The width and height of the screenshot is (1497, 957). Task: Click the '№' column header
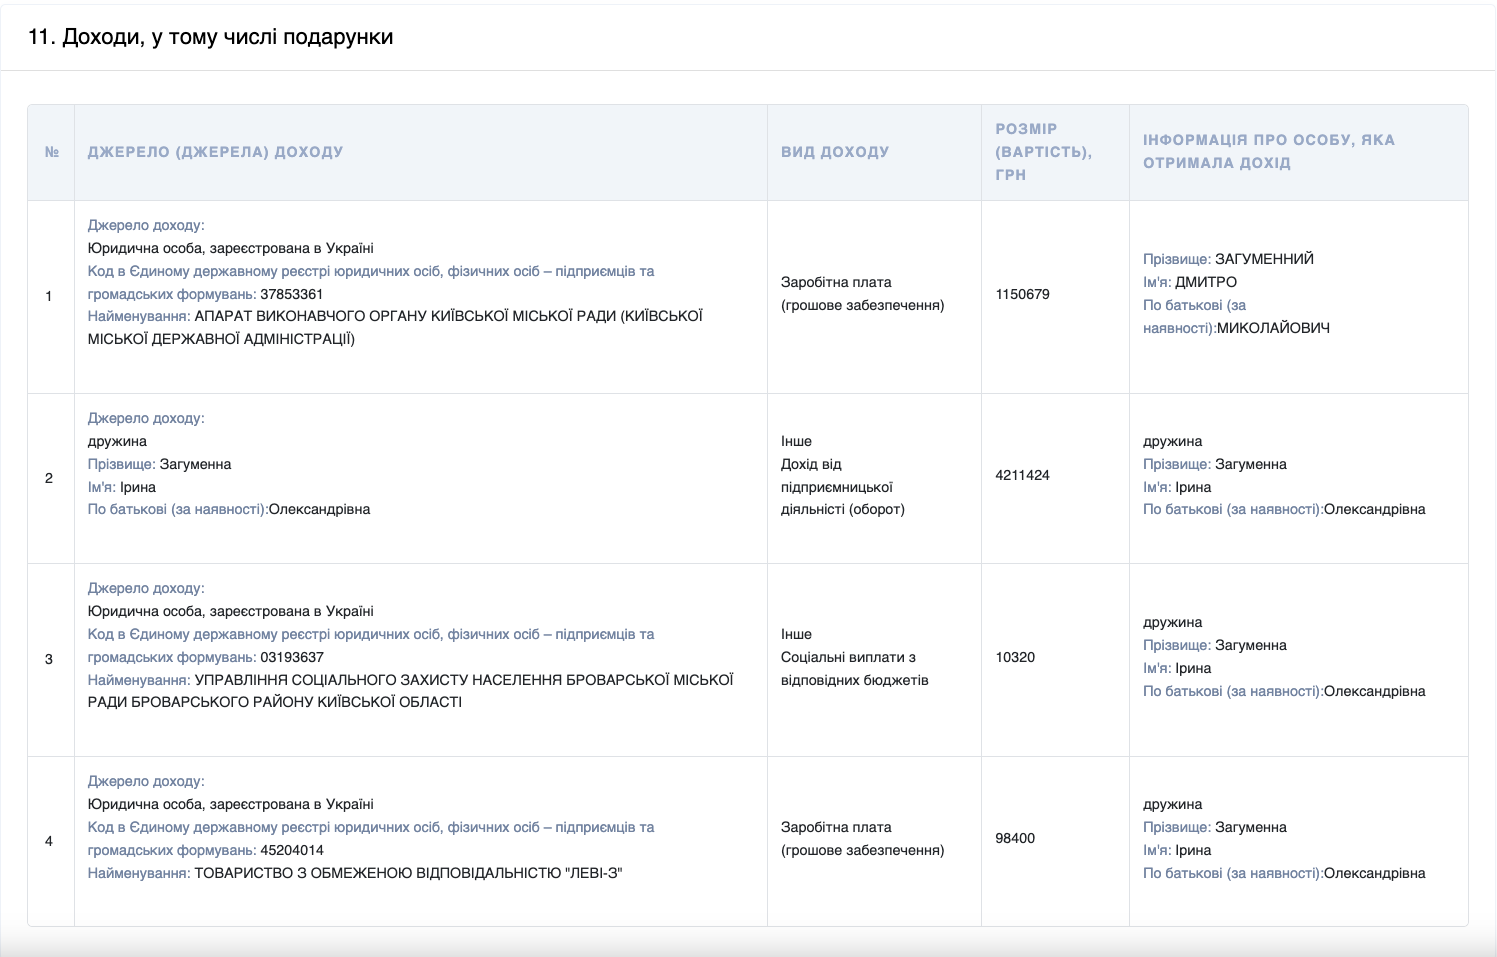[x=52, y=152]
